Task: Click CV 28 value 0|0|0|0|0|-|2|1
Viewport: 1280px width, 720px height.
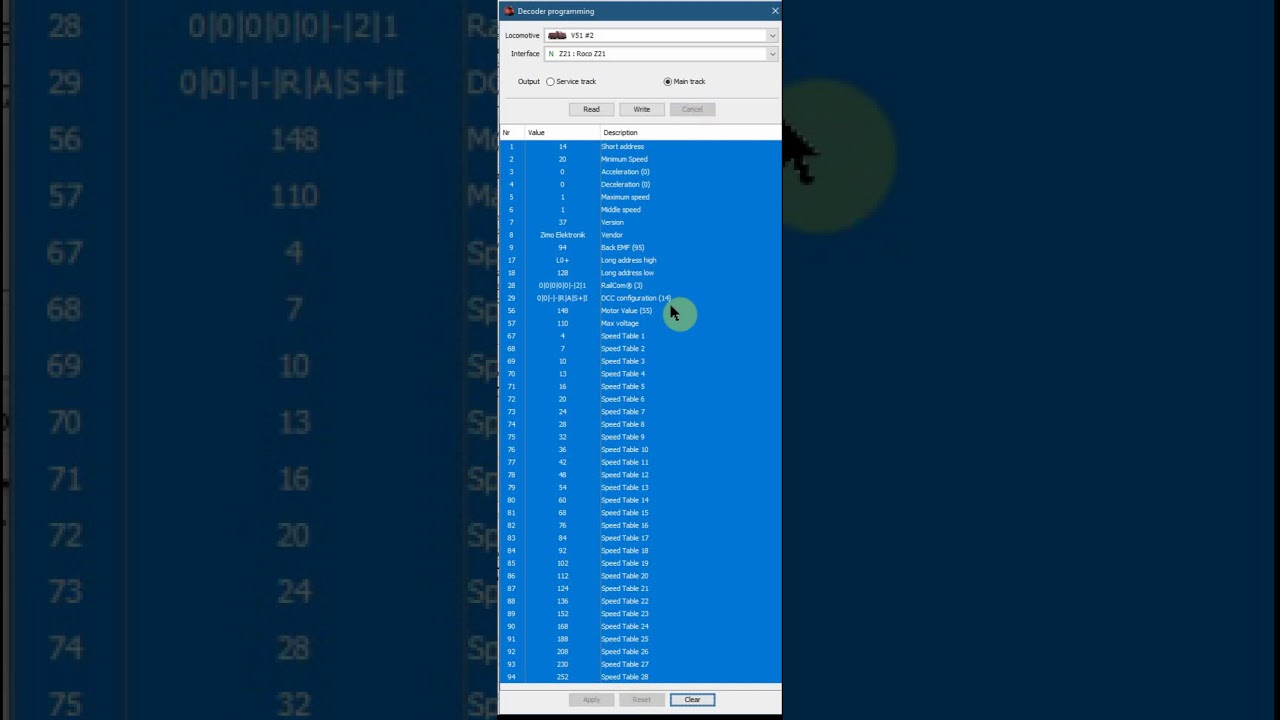Action: point(562,286)
